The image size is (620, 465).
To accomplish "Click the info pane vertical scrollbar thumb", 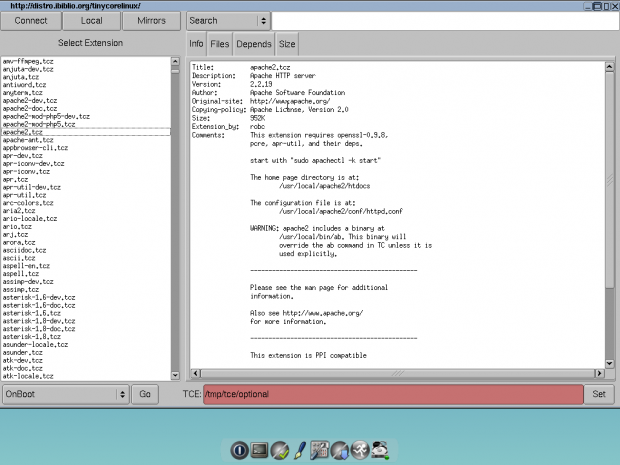I will point(609,180).
